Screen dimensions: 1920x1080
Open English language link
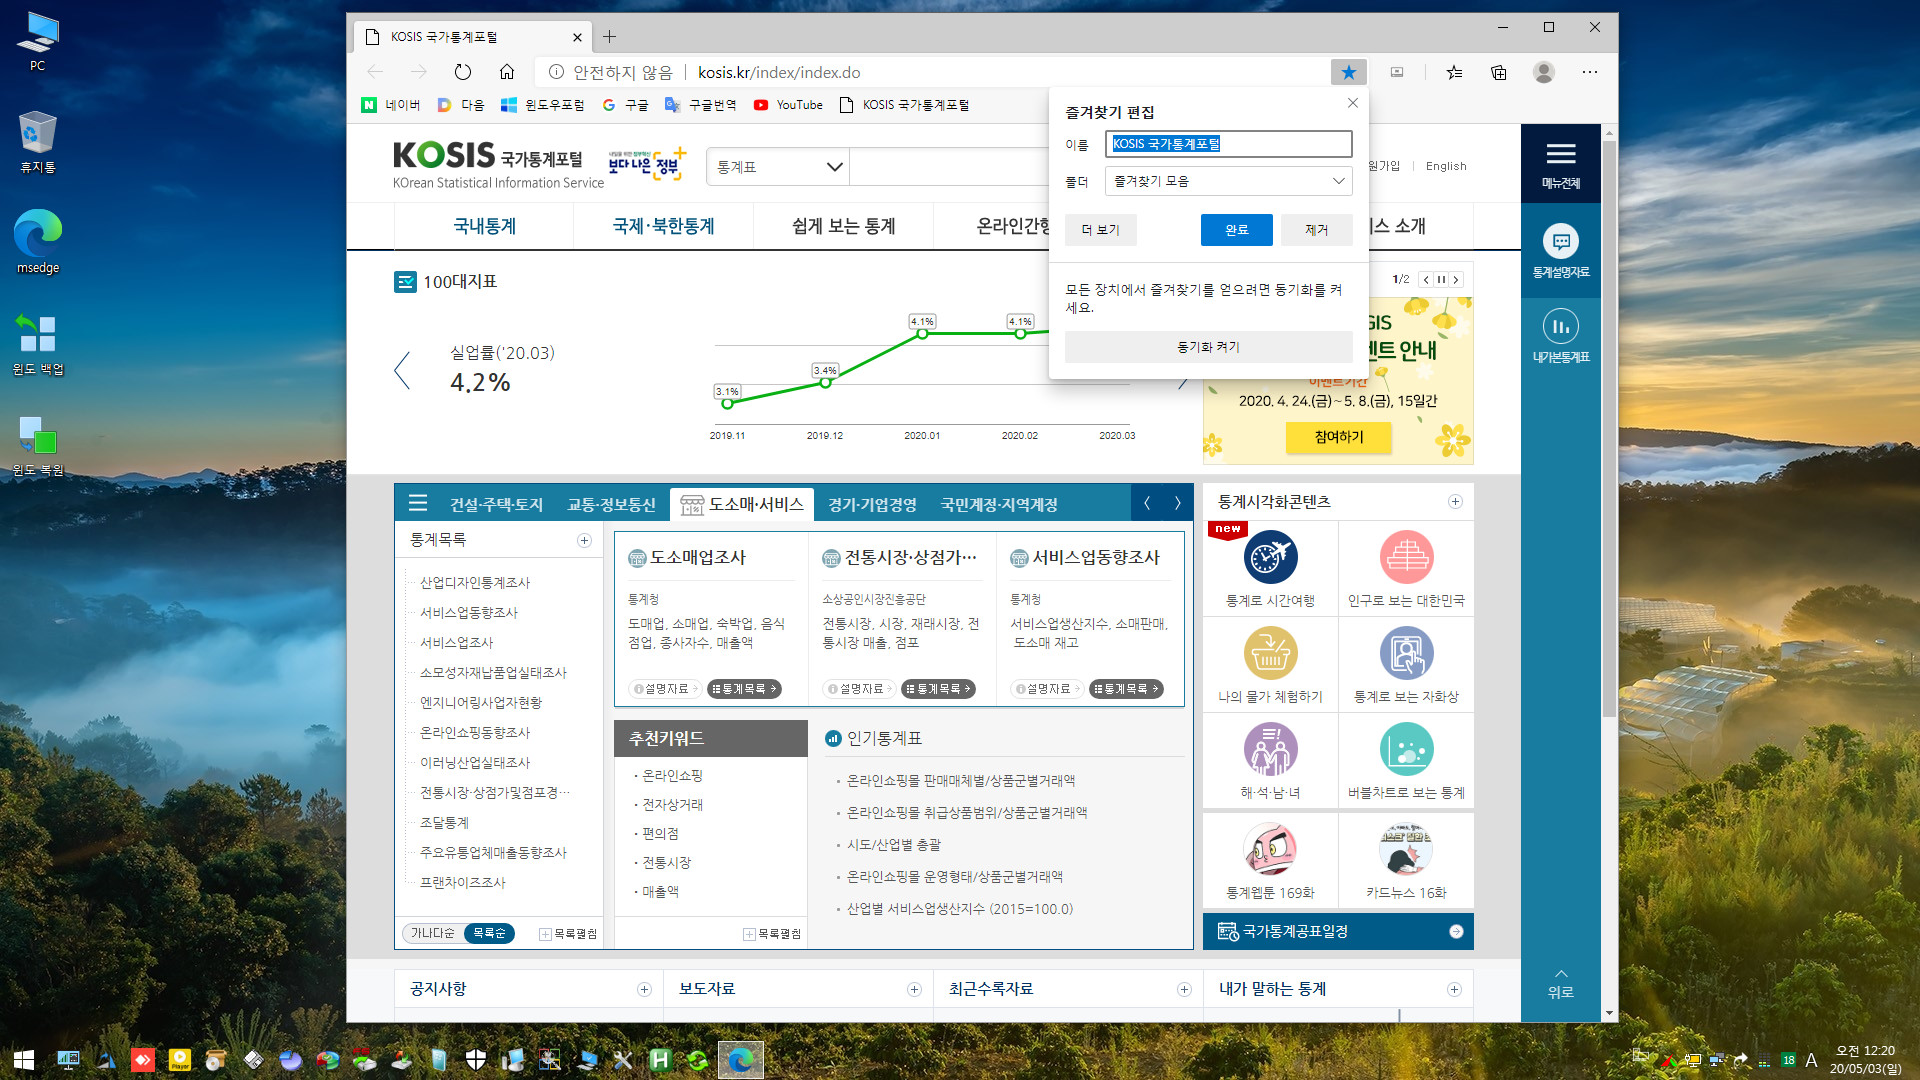[x=1446, y=166]
